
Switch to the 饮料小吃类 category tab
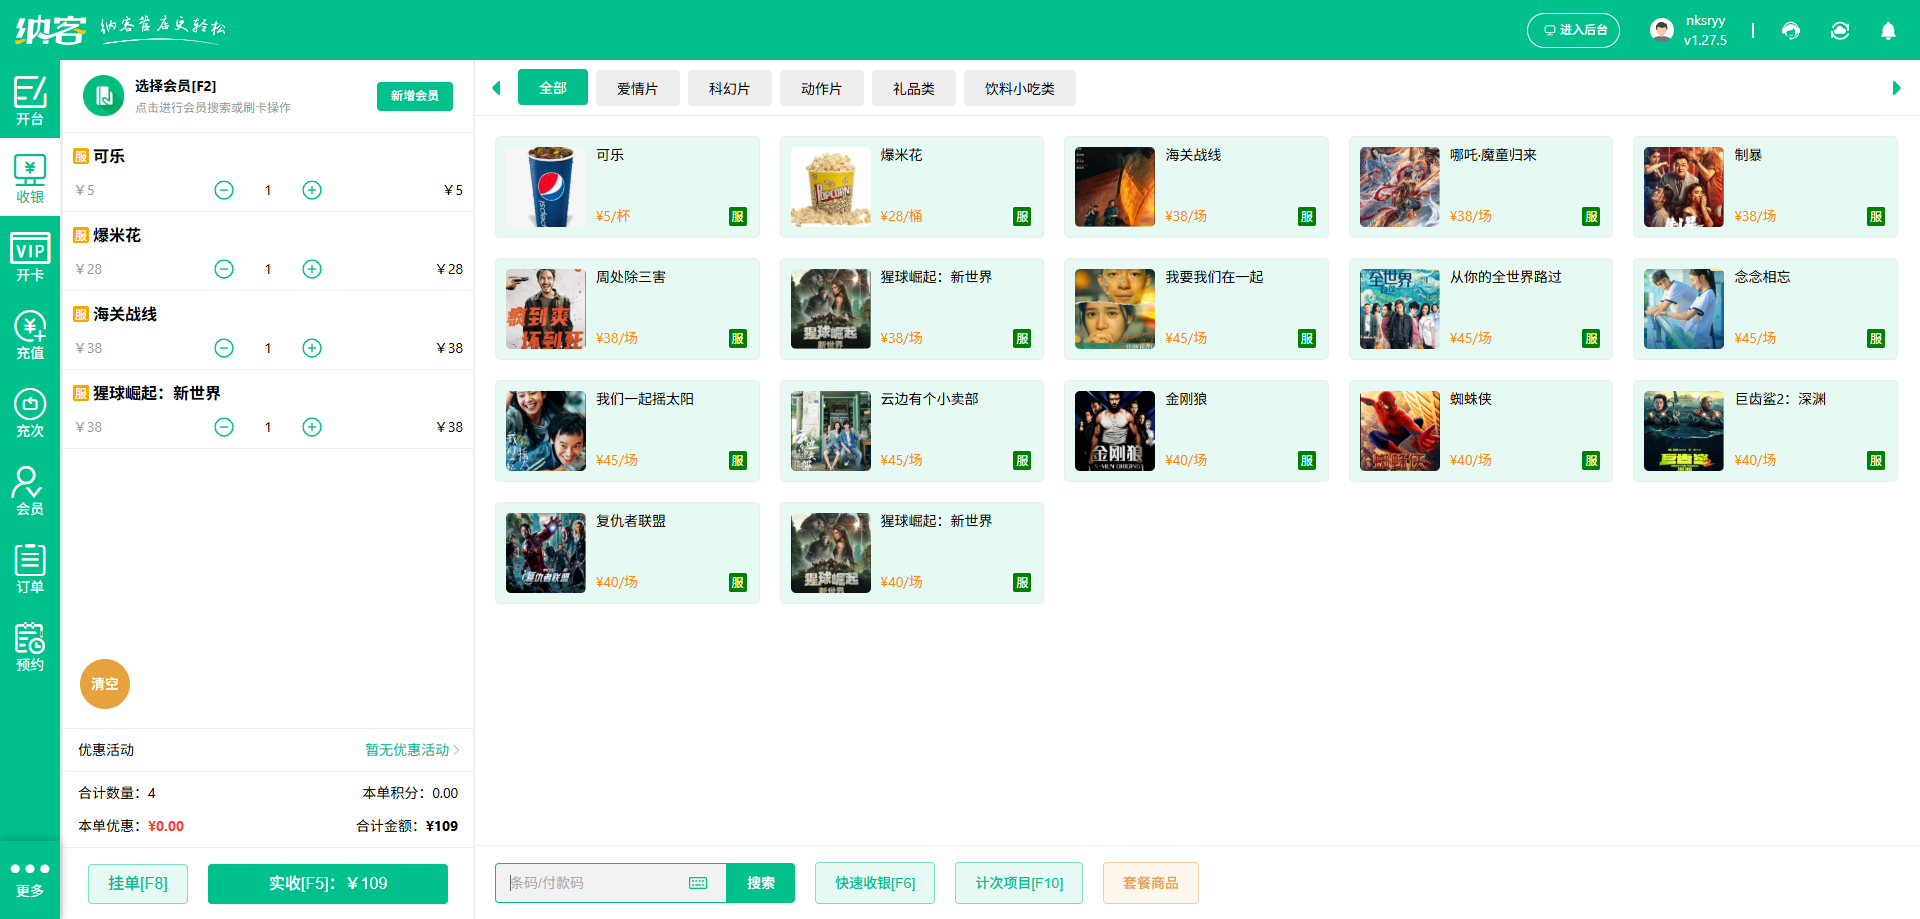1019,89
